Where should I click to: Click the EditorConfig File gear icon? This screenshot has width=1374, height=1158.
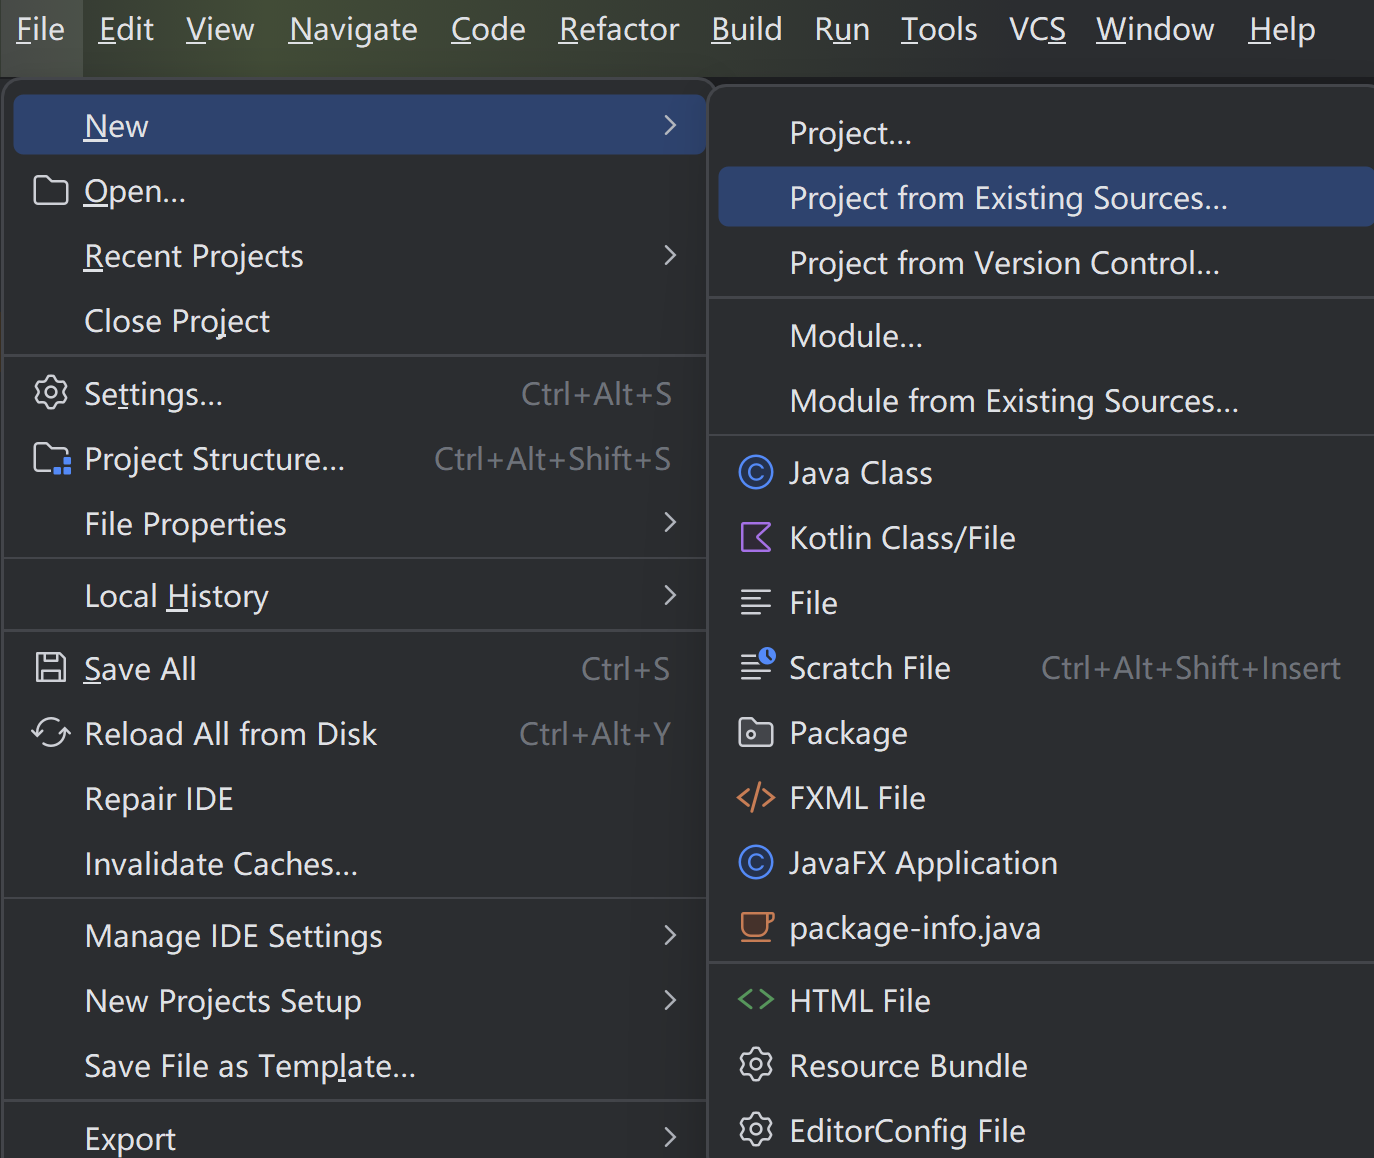click(x=756, y=1130)
